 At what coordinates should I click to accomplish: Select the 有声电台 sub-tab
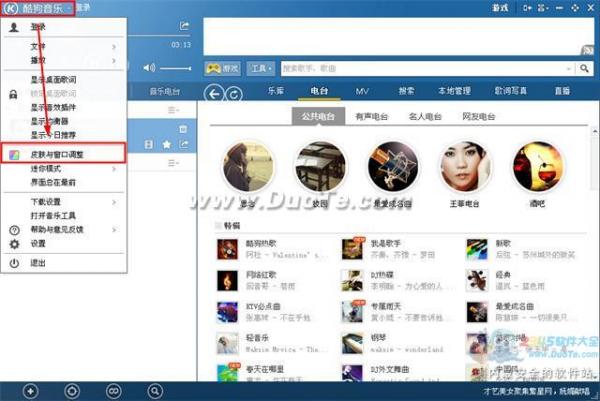click(x=371, y=117)
